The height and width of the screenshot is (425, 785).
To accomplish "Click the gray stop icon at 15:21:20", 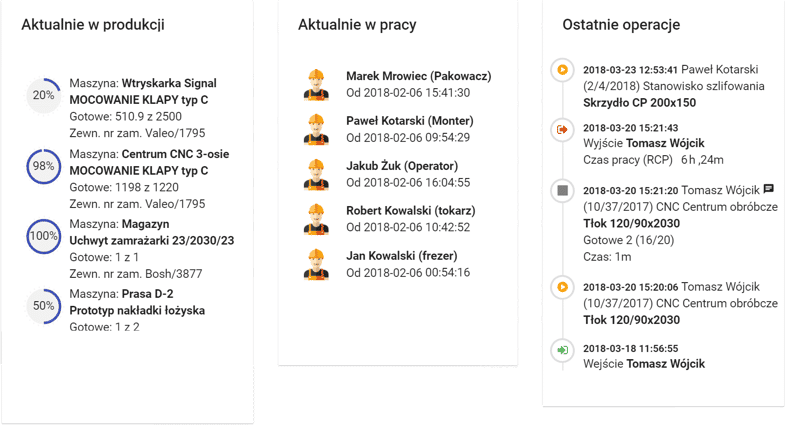I will [x=562, y=190].
